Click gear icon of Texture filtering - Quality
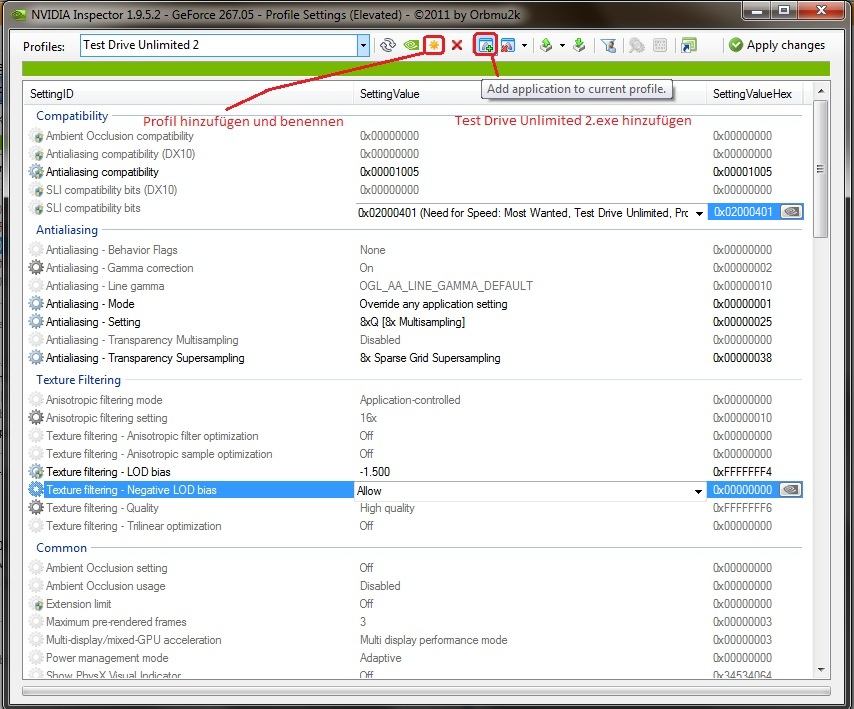Image resolution: width=854 pixels, height=709 pixels. tap(36, 508)
